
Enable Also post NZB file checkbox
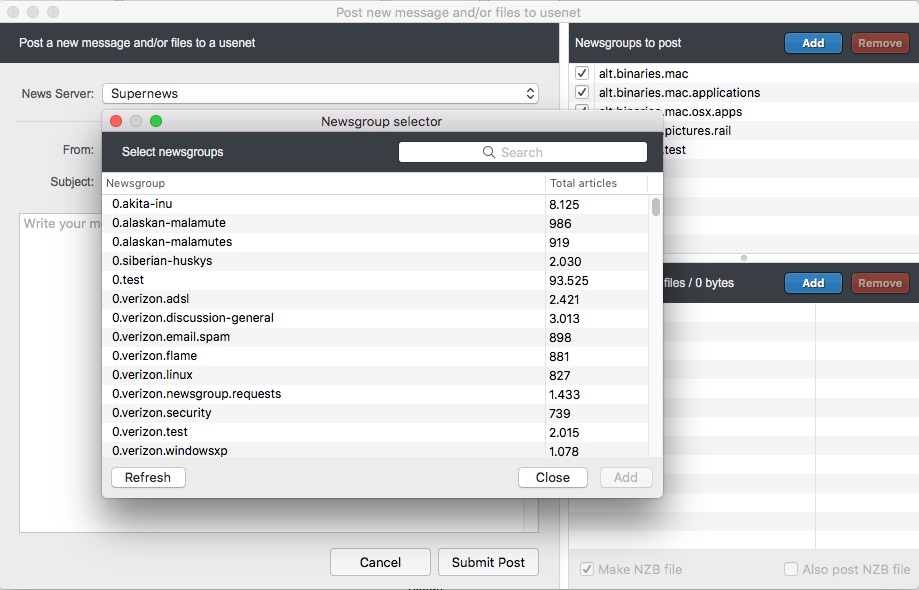click(791, 569)
